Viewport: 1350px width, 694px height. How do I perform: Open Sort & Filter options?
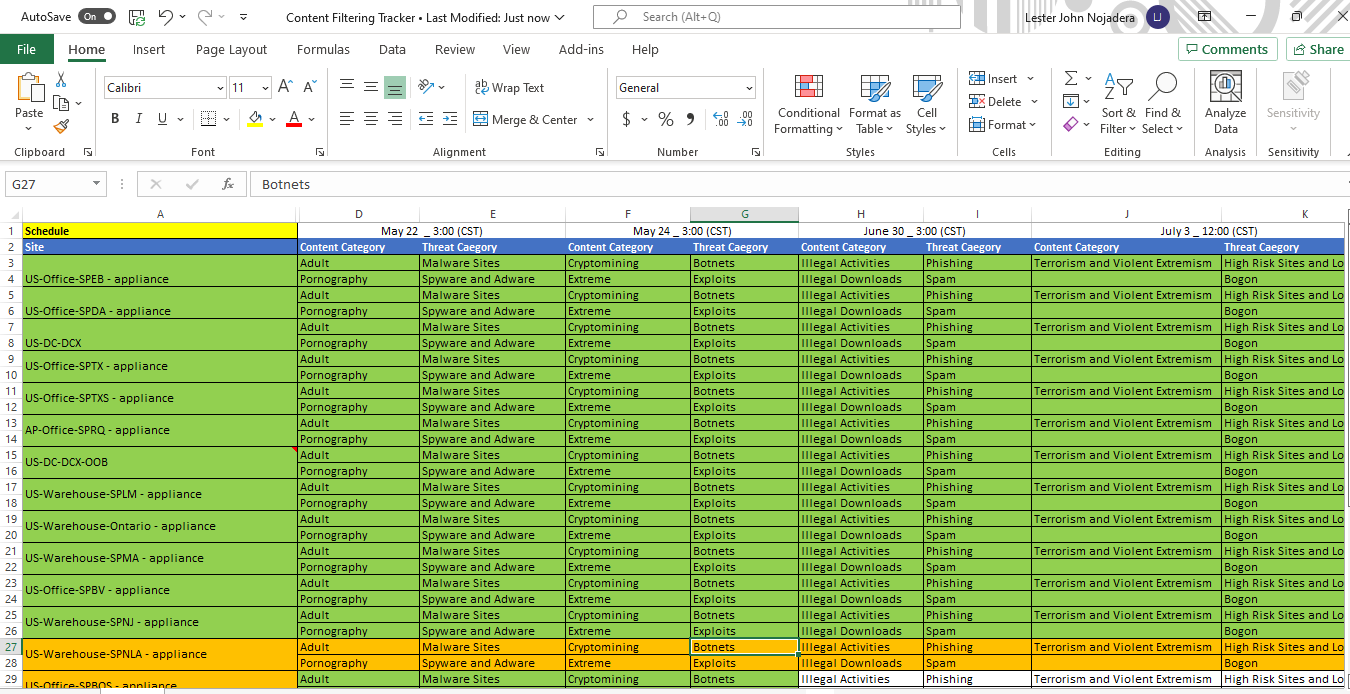tap(1118, 104)
